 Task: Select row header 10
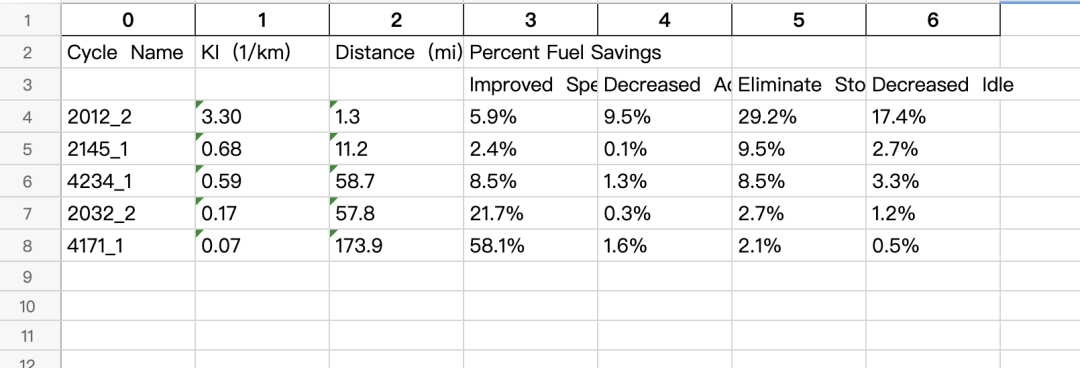coord(30,306)
